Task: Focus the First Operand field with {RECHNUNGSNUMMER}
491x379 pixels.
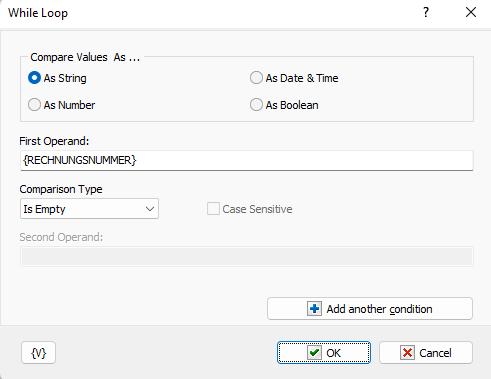Action: (247, 160)
